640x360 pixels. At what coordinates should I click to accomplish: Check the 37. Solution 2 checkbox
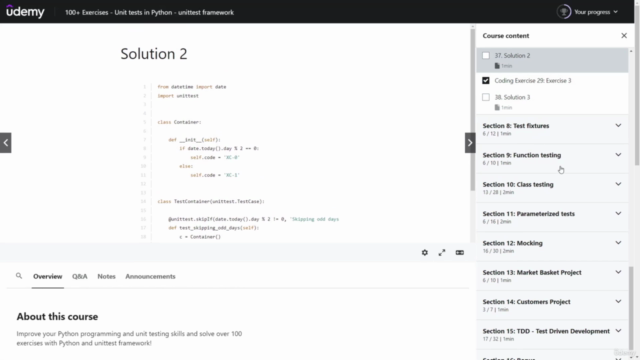[486, 56]
